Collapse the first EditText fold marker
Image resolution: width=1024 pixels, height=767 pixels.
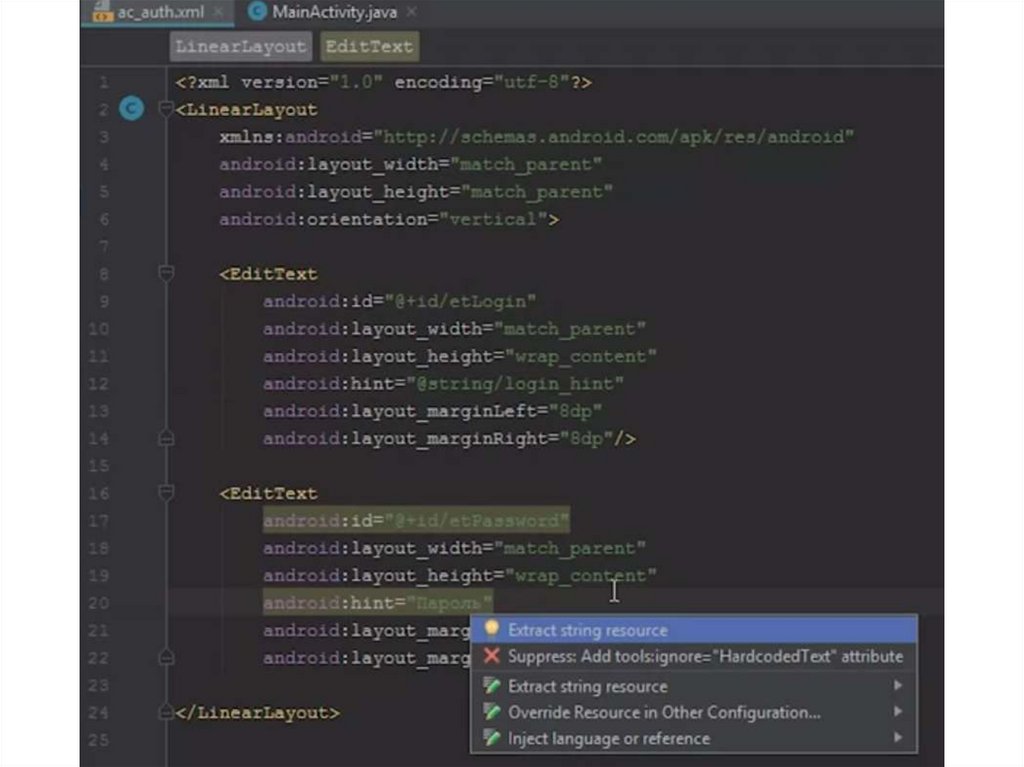point(166,274)
